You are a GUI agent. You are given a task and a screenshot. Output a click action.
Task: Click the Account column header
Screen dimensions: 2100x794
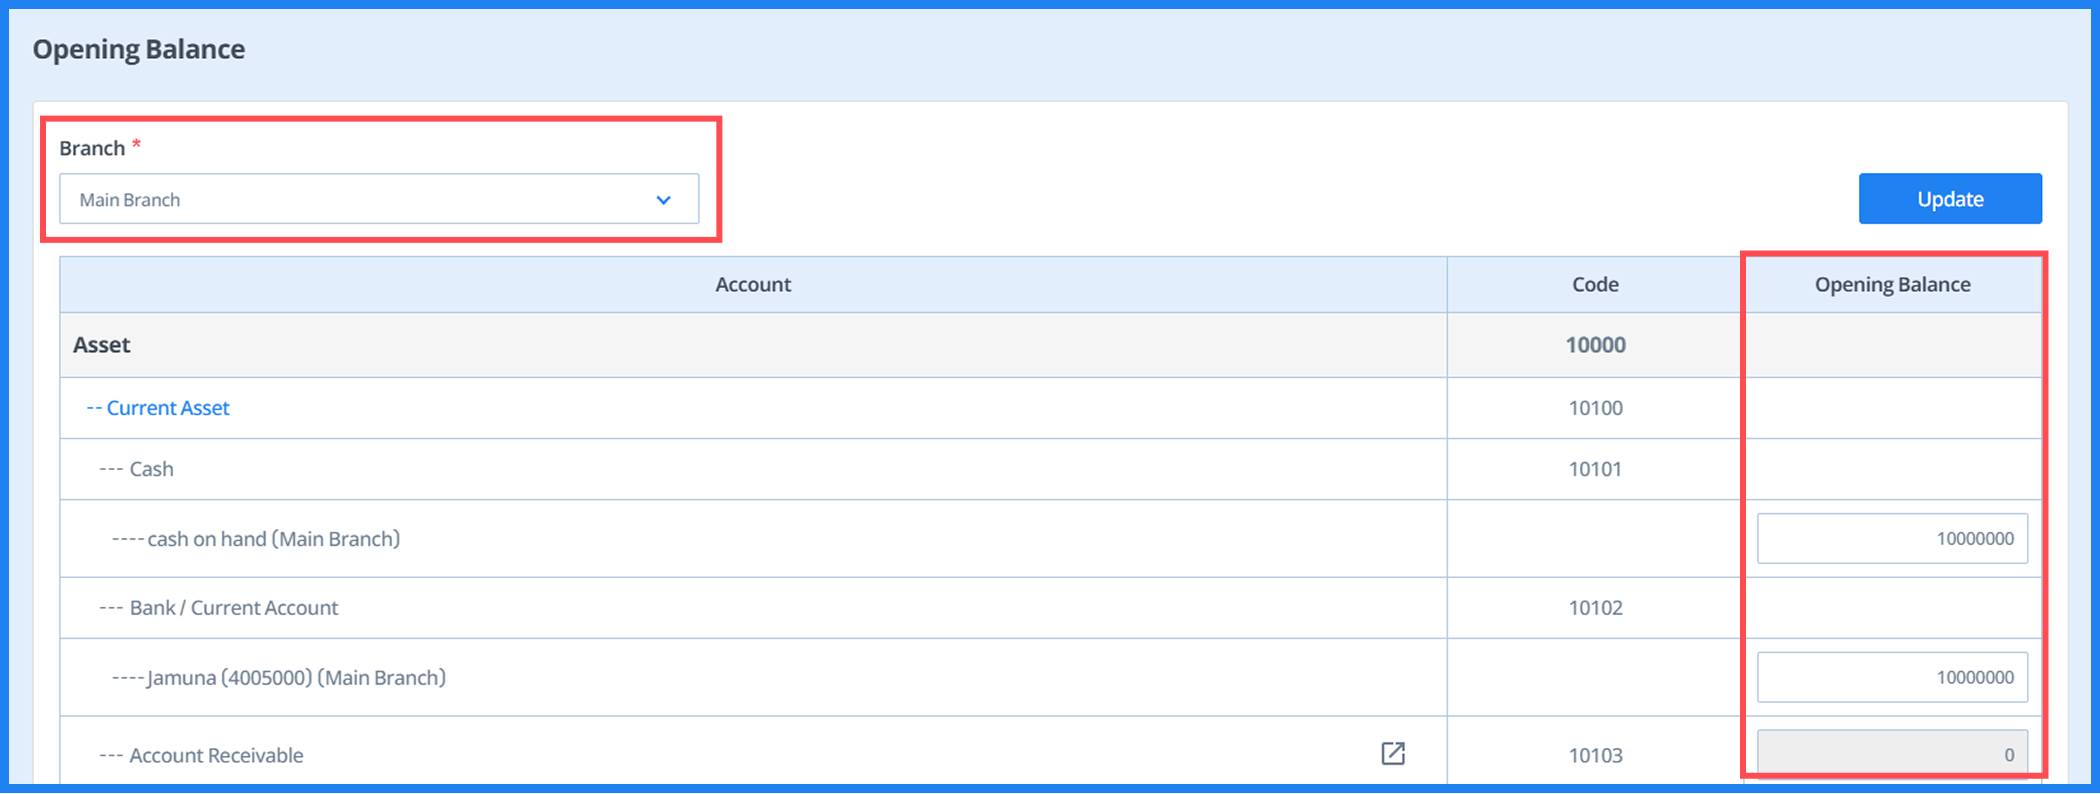[x=752, y=285]
